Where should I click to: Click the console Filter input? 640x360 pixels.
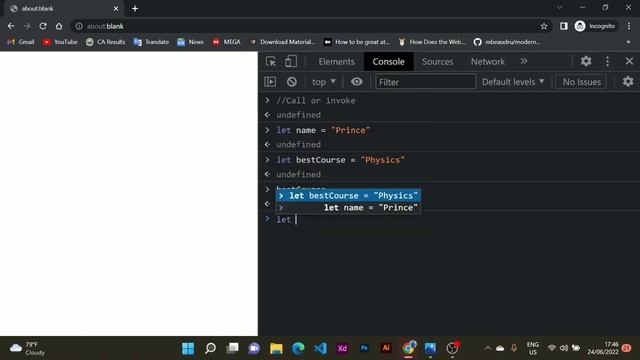click(x=425, y=82)
